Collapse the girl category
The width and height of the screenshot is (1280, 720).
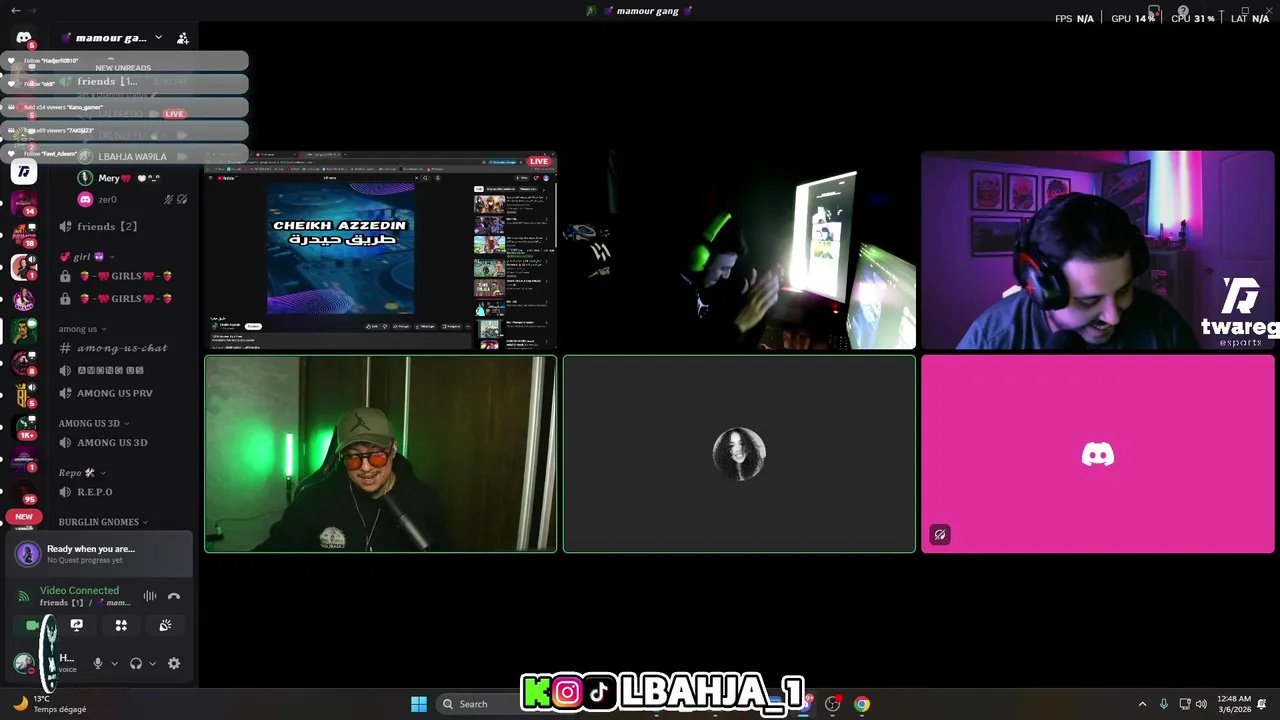click(x=88, y=257)
